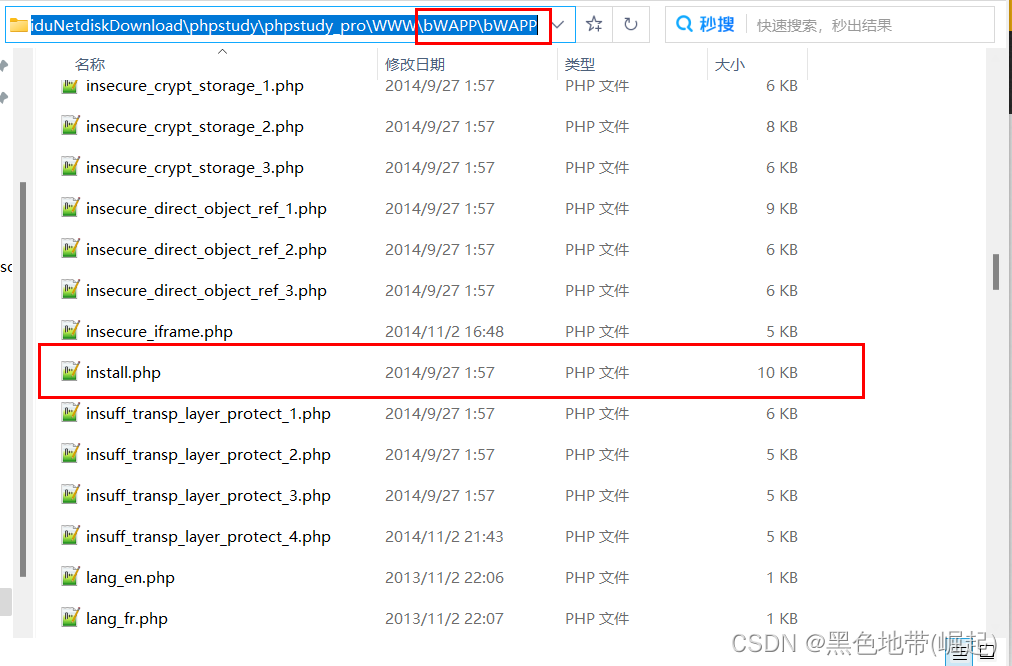Select file name insecure_direct_object_ref_1.php
Image resolution: width=1012 pixels, height=666 pixels.
coord(207,209)
